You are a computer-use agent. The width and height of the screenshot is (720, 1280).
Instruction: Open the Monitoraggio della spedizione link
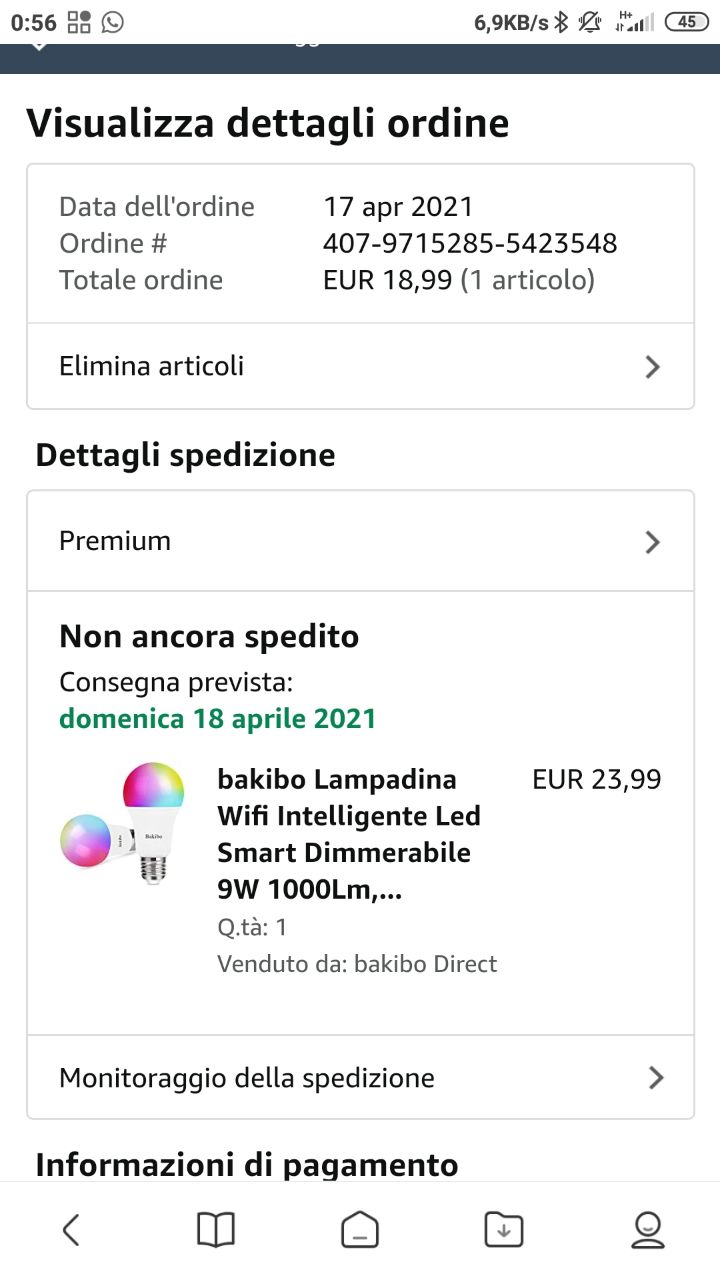tap(247, 1078)
